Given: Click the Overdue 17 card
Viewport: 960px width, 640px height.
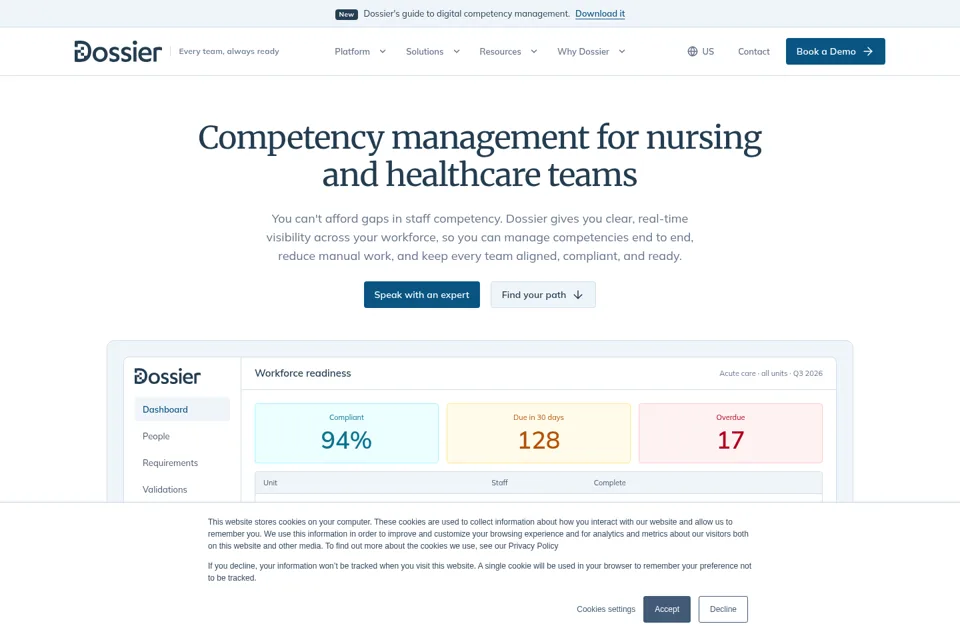Looking at the screenshot, I should click(730, 433).
